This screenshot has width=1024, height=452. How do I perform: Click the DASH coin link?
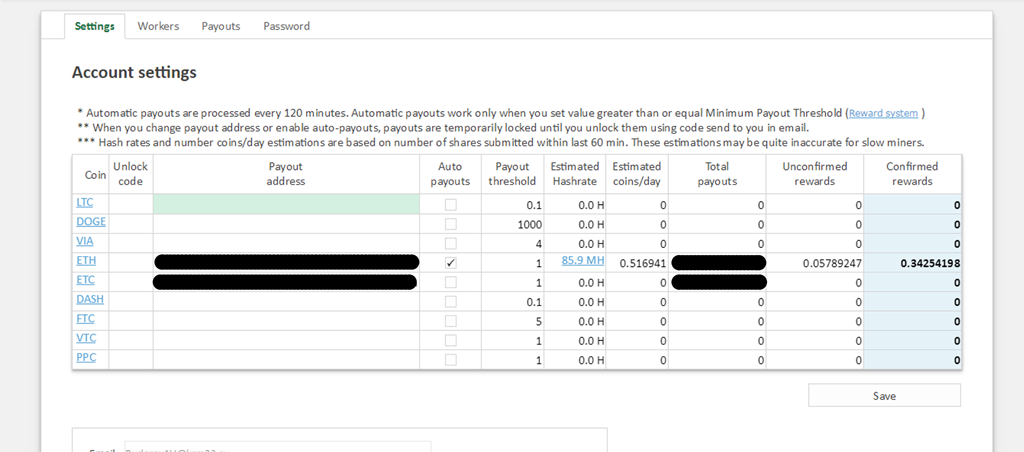[90, 299]
